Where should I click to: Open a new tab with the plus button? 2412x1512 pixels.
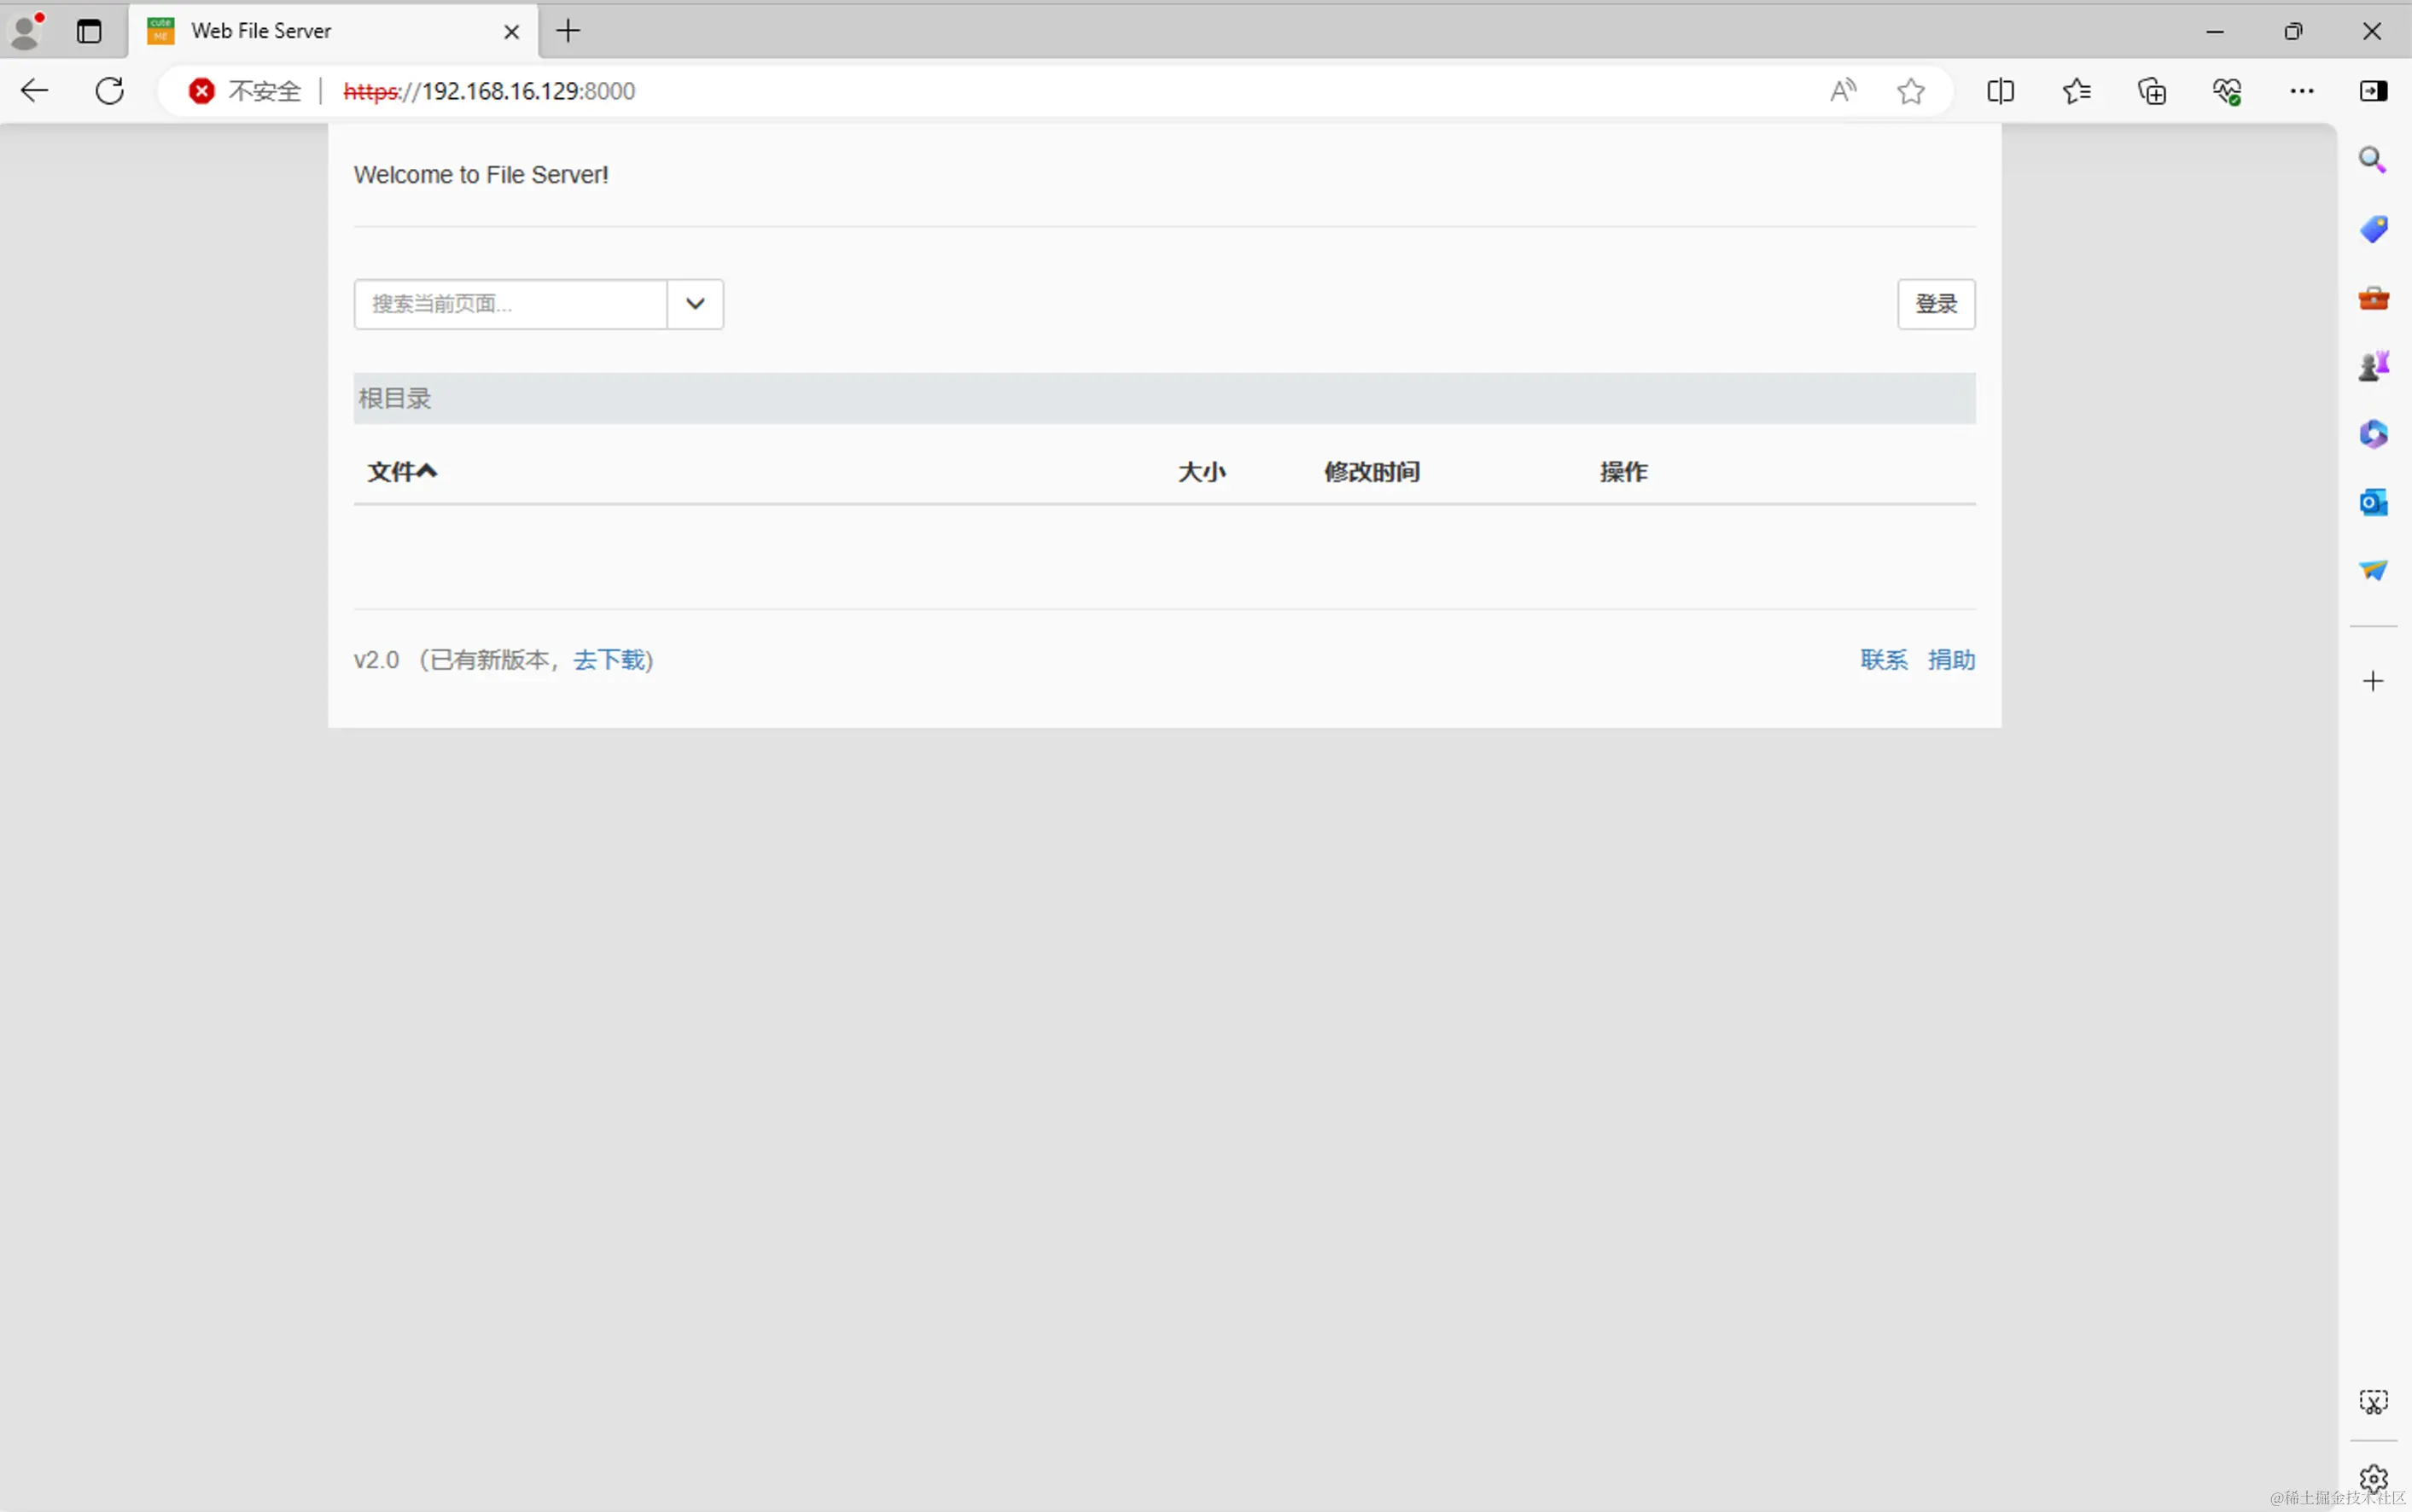click(x=568, y=31)
